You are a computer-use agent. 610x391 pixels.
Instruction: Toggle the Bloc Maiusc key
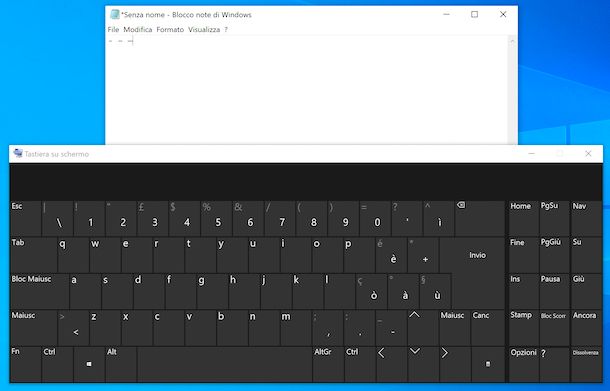pos(40,291)
